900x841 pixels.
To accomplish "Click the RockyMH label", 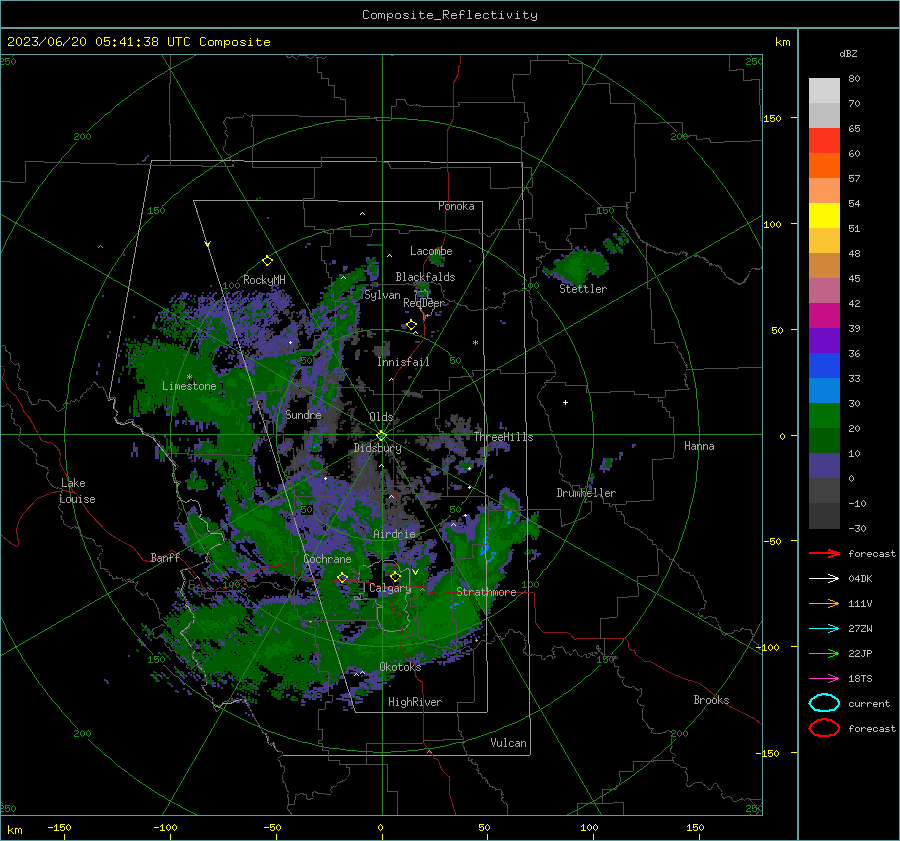I will click(x=264, y=280).
